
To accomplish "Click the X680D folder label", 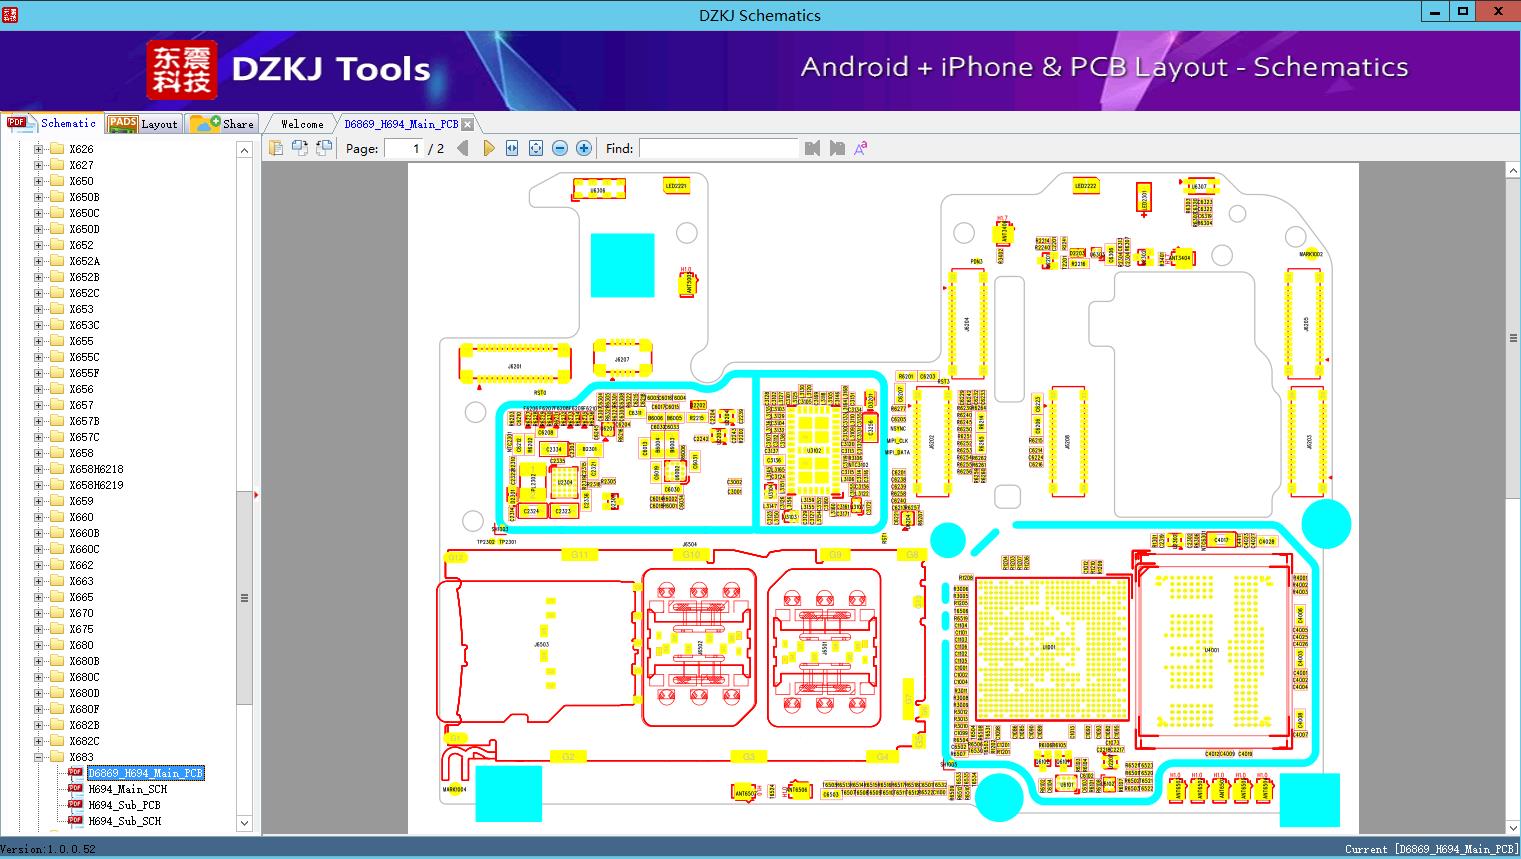I will (84, 693).
